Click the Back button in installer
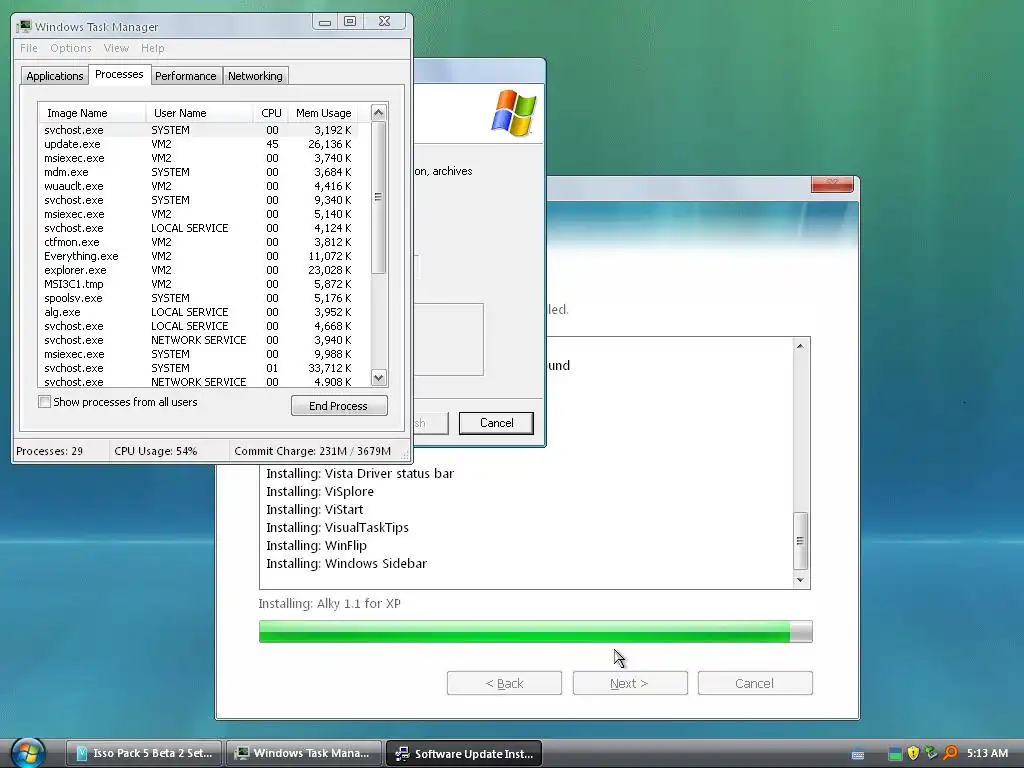Viewport: 1024px width, 768px height. pyautogui.click(x=504, y=683)
